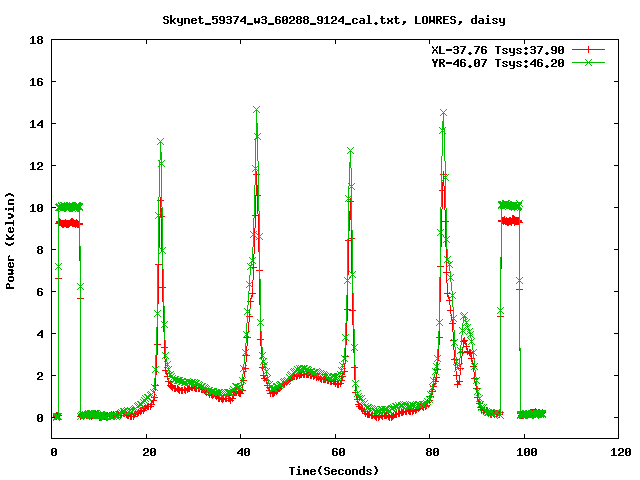Click the y-axis tick label 4
640x480 pixels.
40,334
